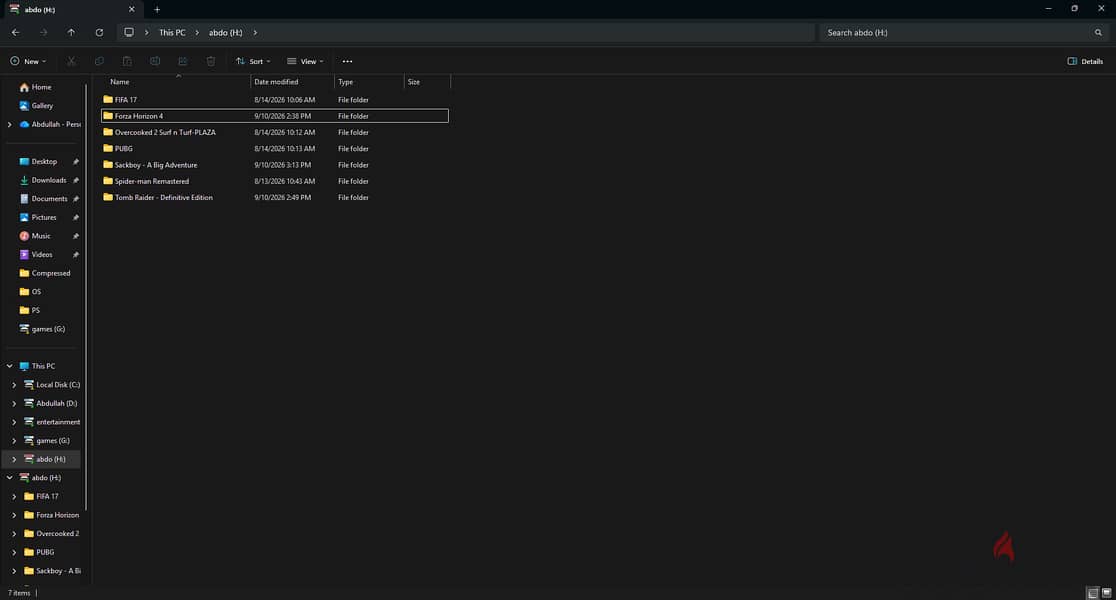Select the FIFA 17 folder in file list

pos(275,100)
